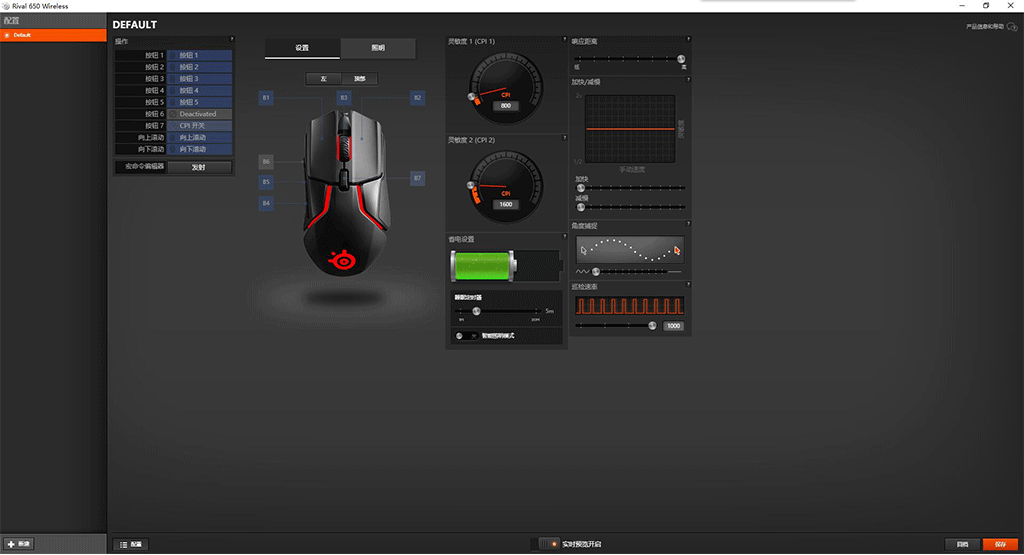Click the CPI 1 value field 800
The image size is (1024, 555).
point(506,106)
